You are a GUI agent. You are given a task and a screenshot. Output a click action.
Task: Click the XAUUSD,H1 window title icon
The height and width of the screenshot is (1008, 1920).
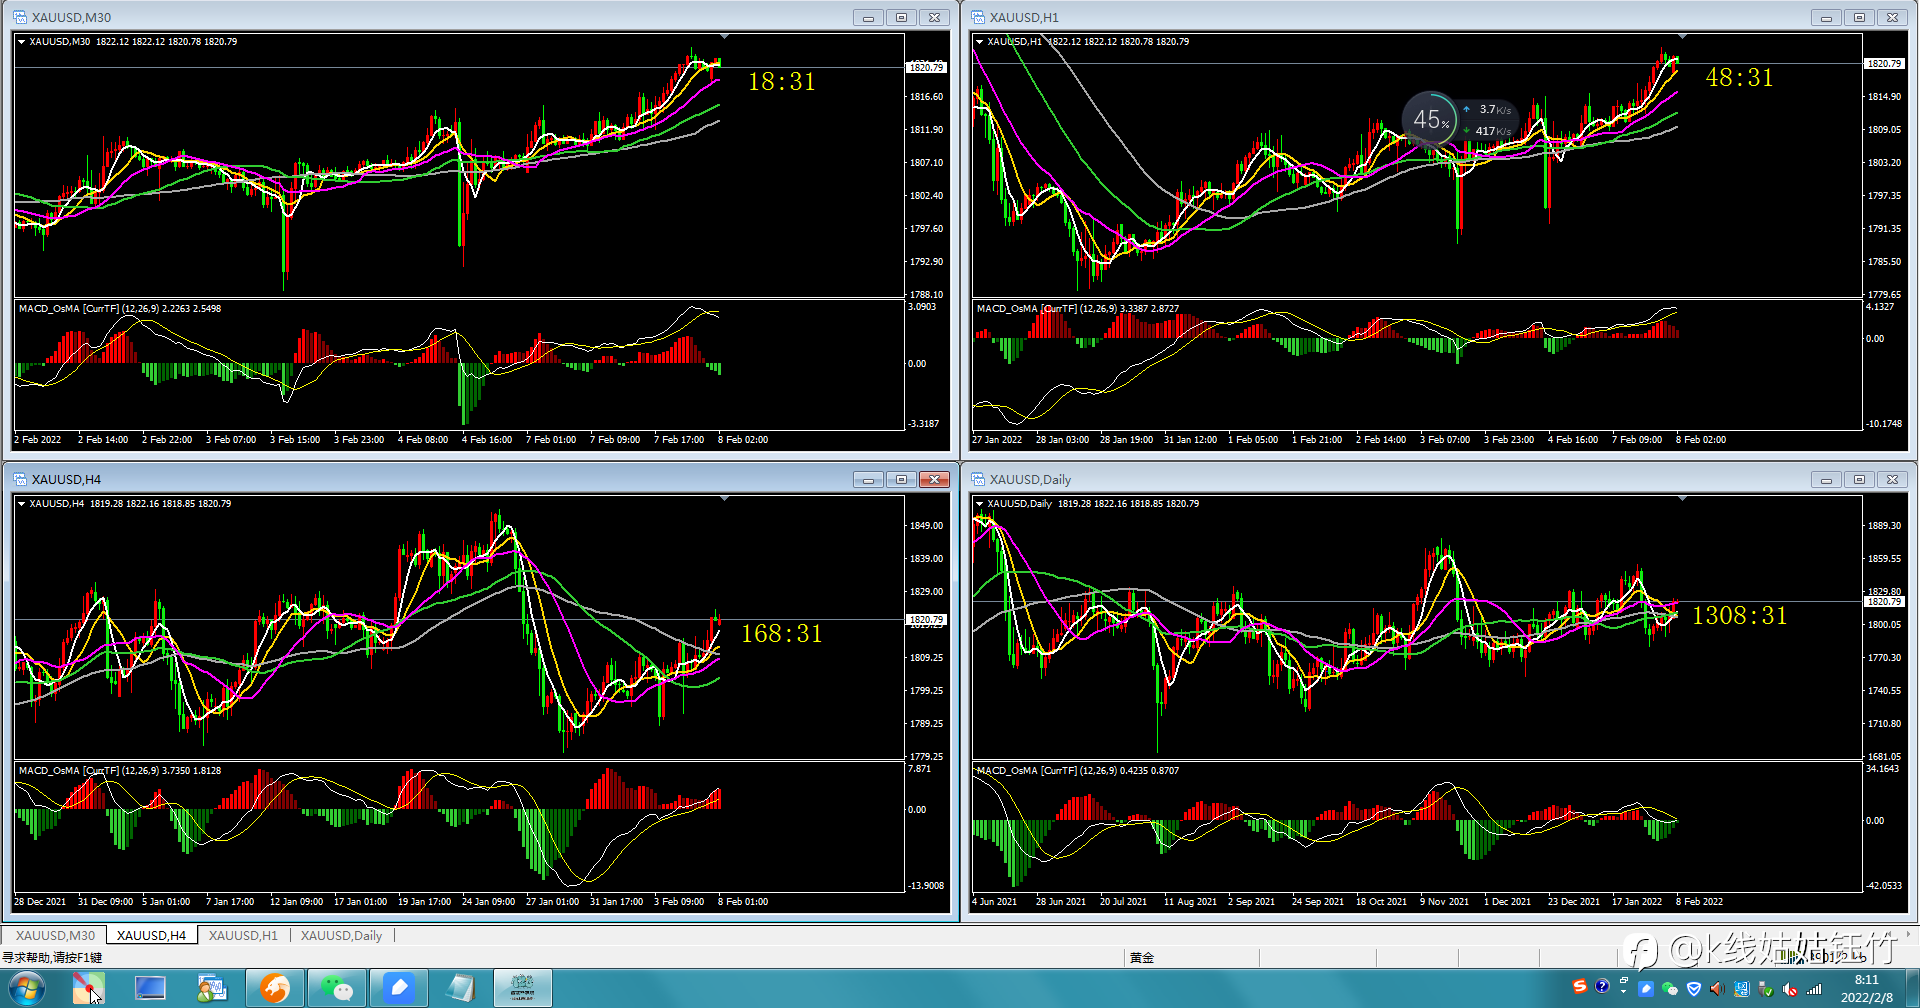pyautogui.click(x=978, y=17)
